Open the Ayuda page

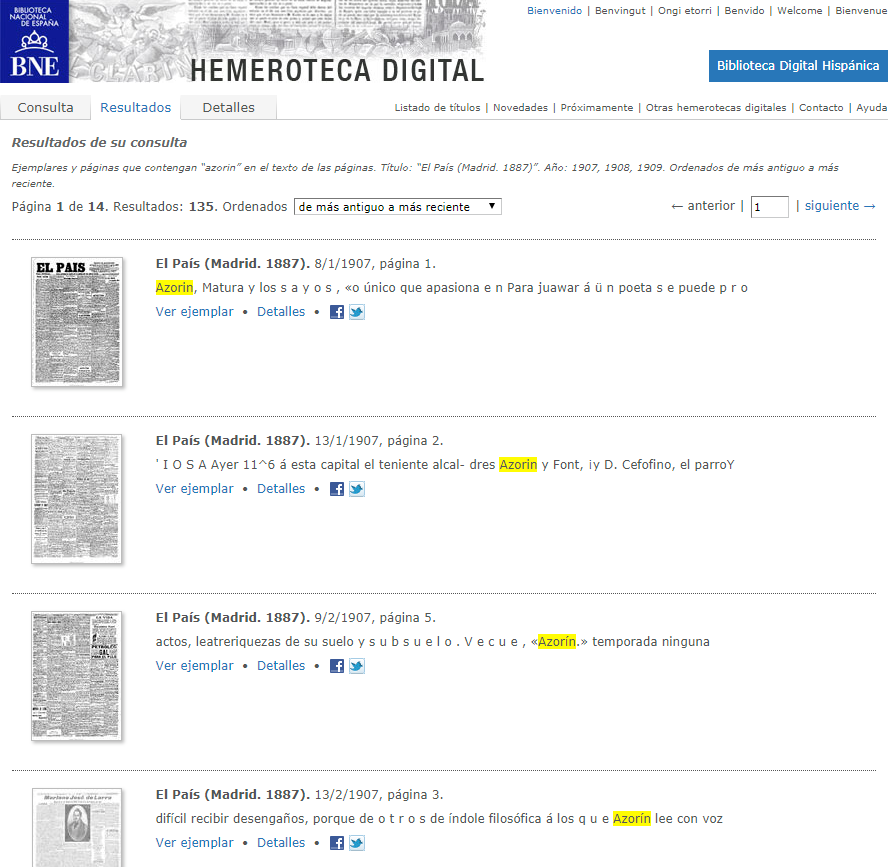872,108
